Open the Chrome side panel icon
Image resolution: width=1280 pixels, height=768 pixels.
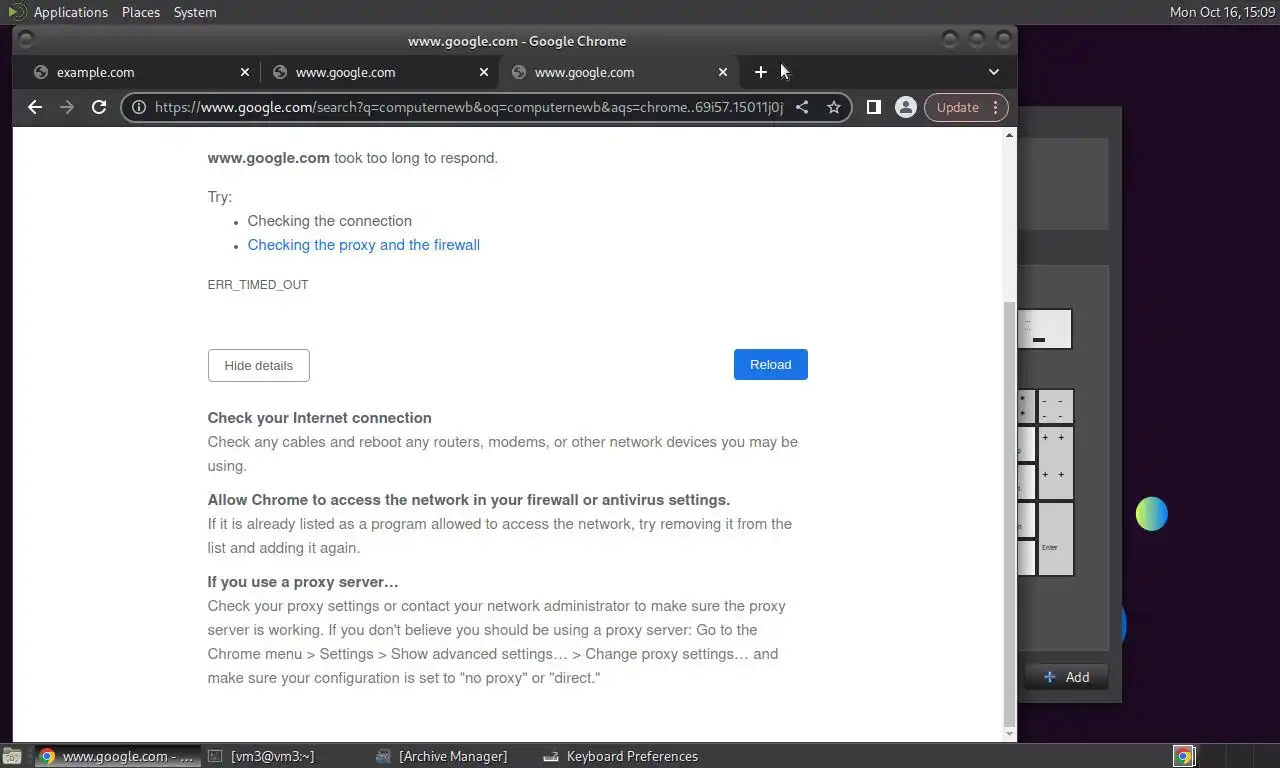click(873, 107)
